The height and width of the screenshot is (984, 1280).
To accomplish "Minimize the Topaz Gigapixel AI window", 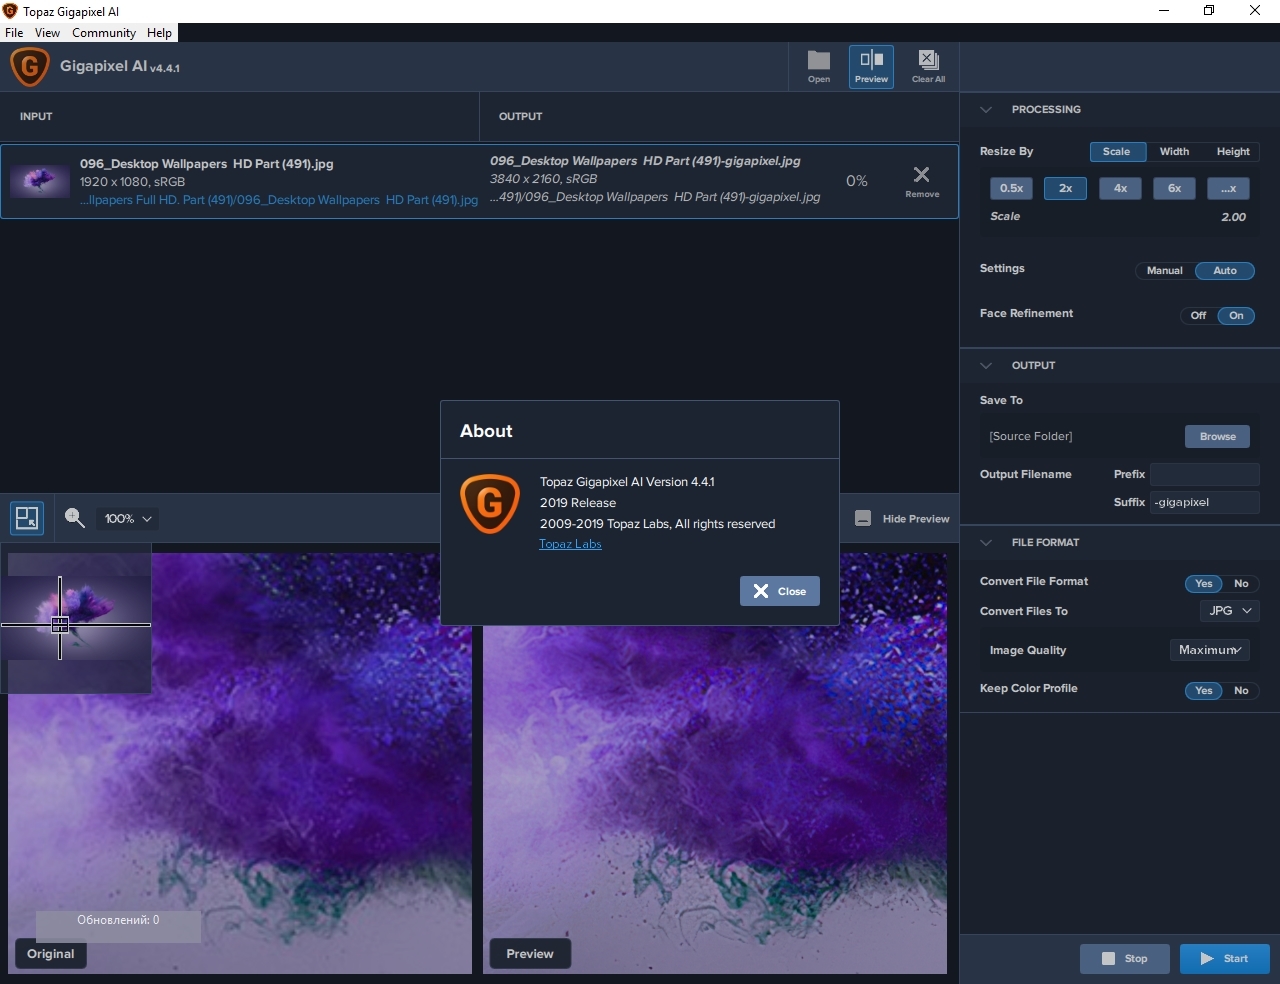I will click(x=1164, y=11).
